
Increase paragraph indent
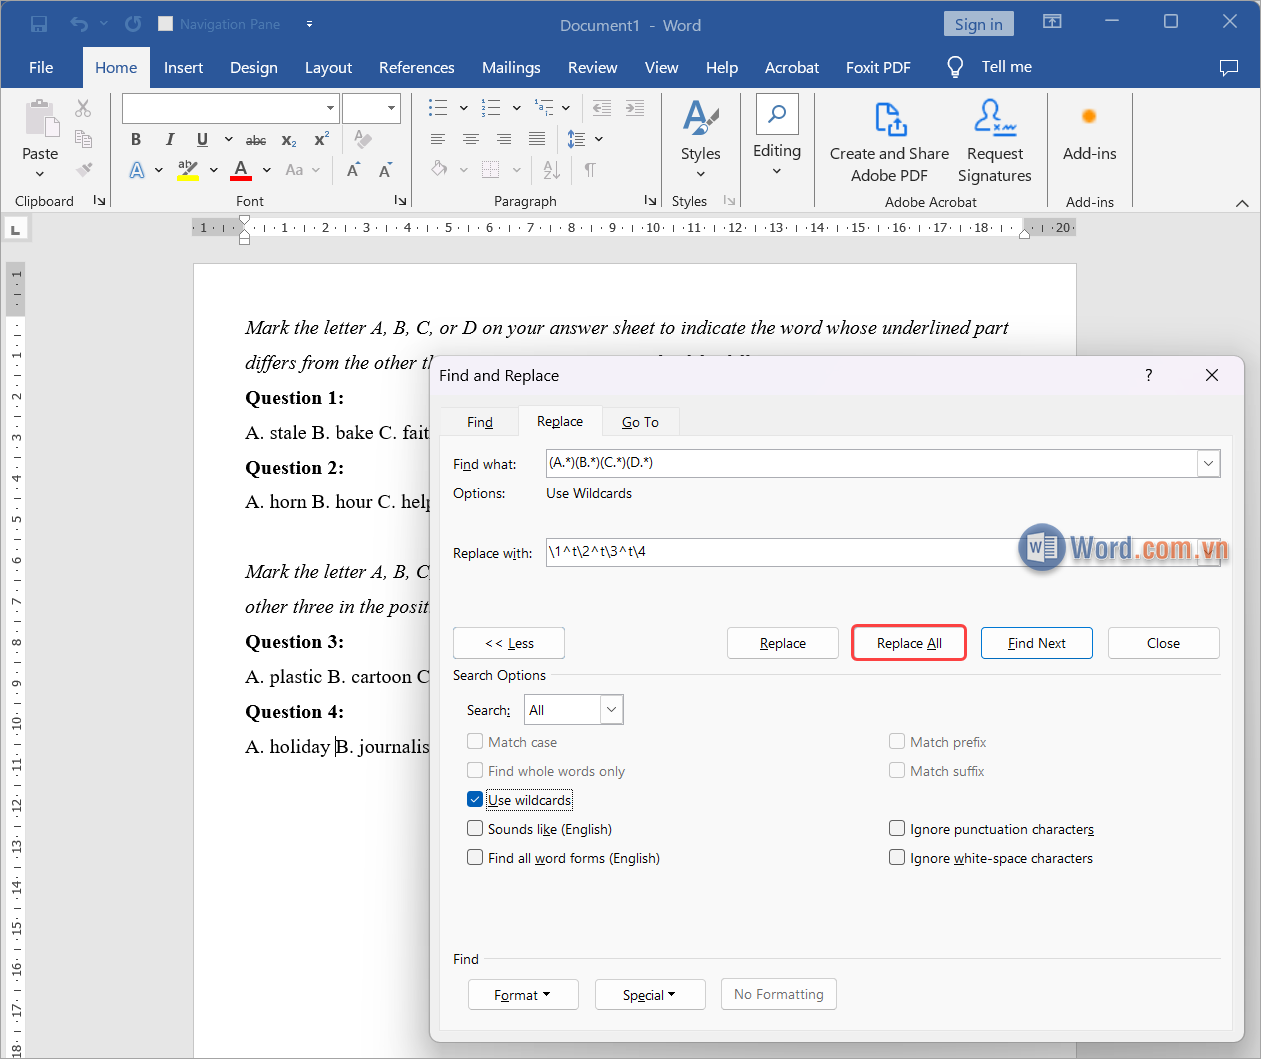tap(635, 108)
